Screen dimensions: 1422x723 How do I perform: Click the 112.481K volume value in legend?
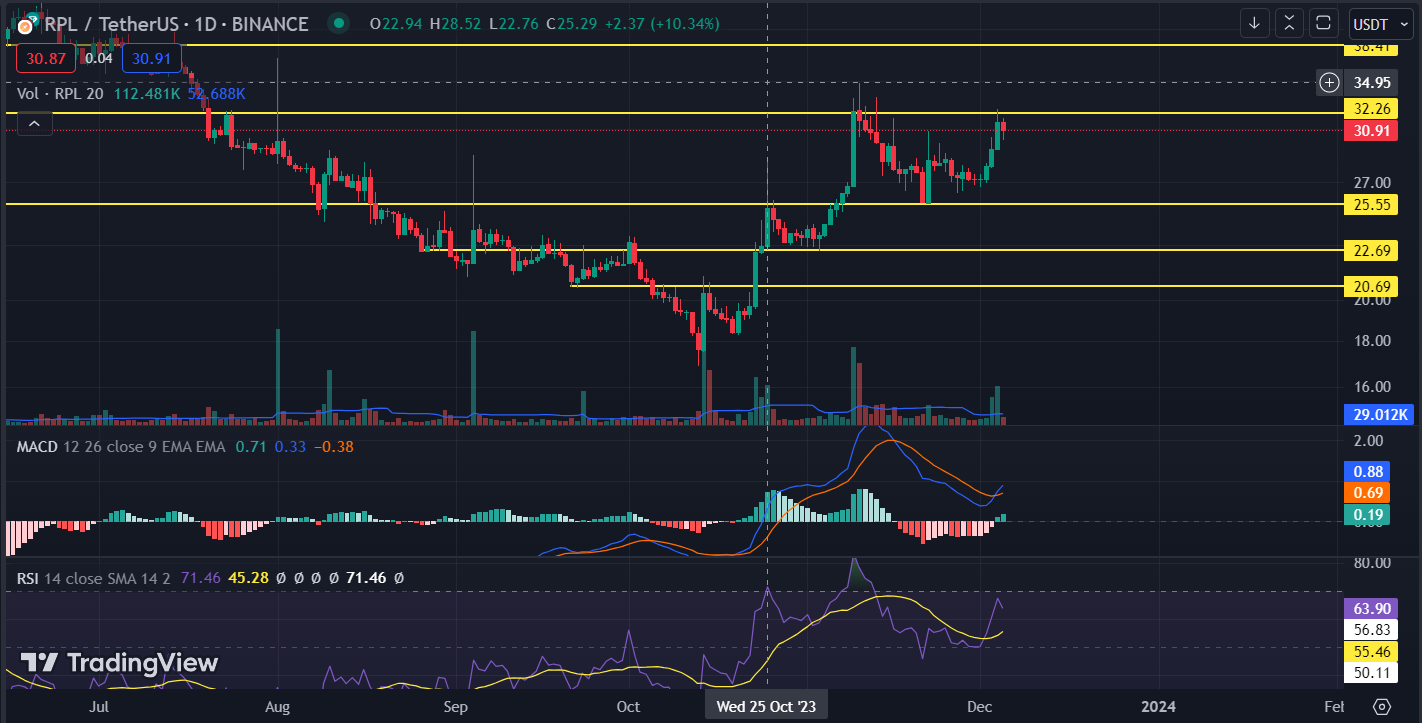tap(148, 94)
